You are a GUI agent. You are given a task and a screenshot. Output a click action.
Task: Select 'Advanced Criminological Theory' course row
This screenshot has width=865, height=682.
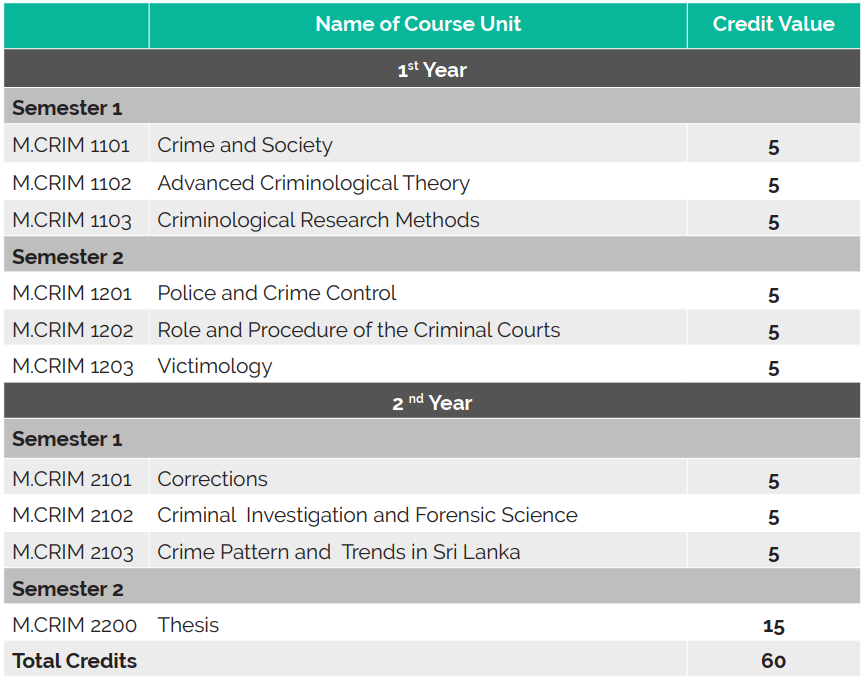[313, 183]
